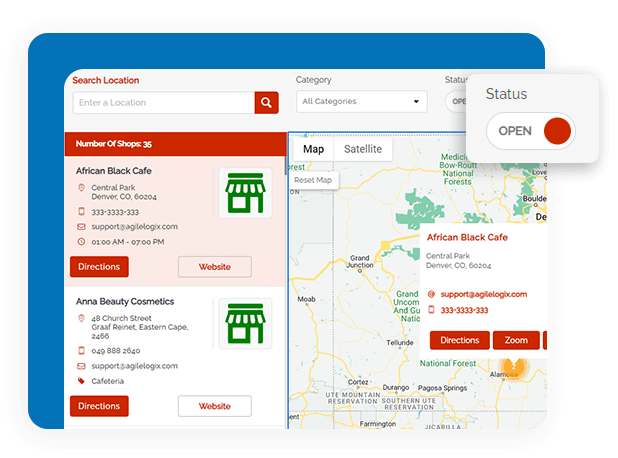Click African Black Cafe title in map popup
This screenshot has height=458, width=618.
467,237
